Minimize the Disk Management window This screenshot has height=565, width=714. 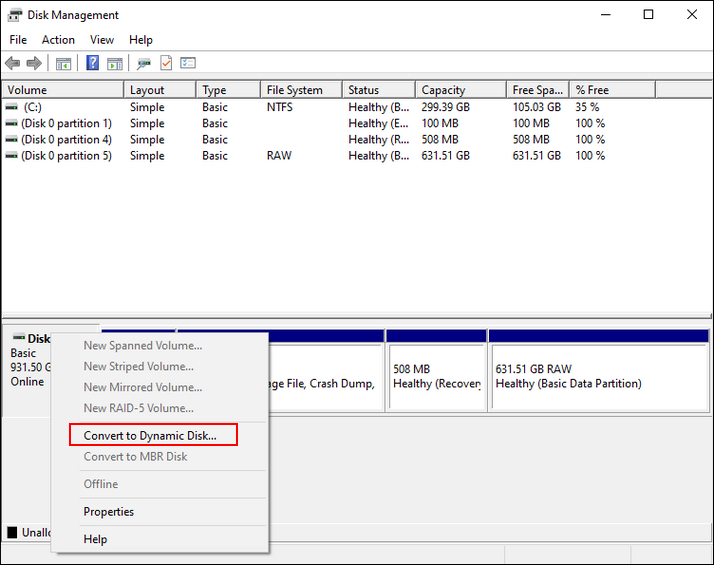605,15
